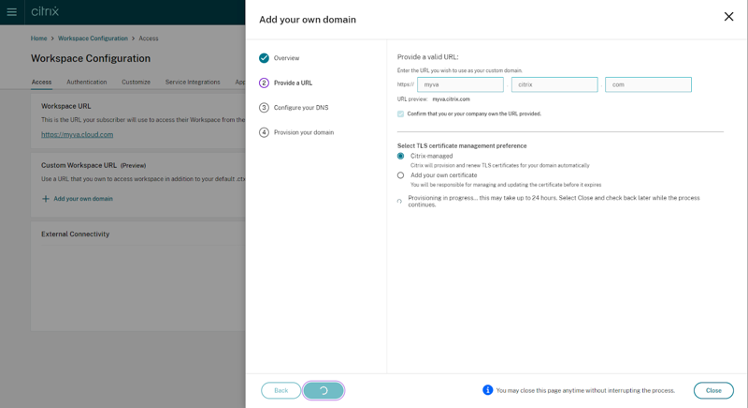Image resolution: width=748 pixels, height=408 pixels.
Task: Click the Citrix logo
Action: (x=45, y=11)
